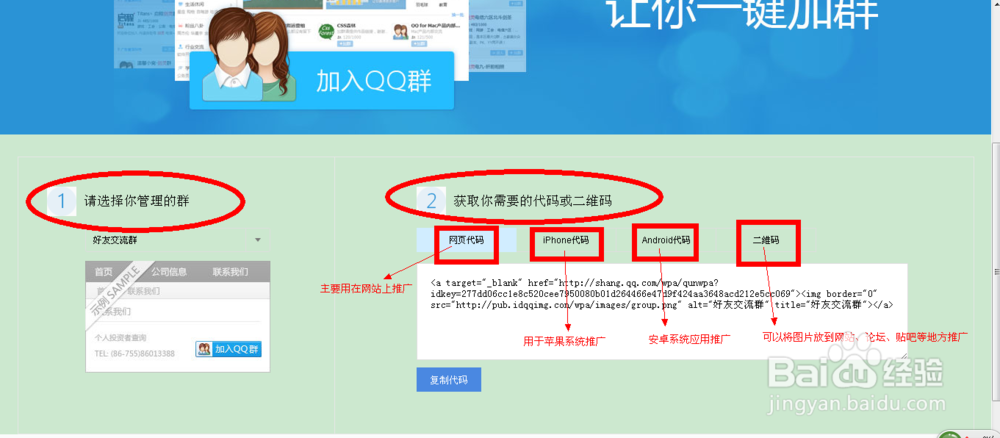Image resolution: width=1000 pixels, height=438 pixels.
Task: Click the large 加入QQ群 banner button
Action: [322, 81]
